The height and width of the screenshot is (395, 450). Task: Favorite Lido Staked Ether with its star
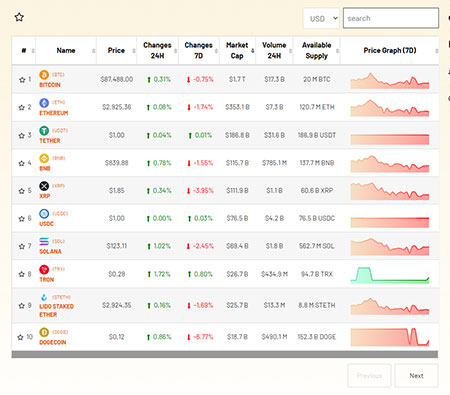(x=22, y=305)
